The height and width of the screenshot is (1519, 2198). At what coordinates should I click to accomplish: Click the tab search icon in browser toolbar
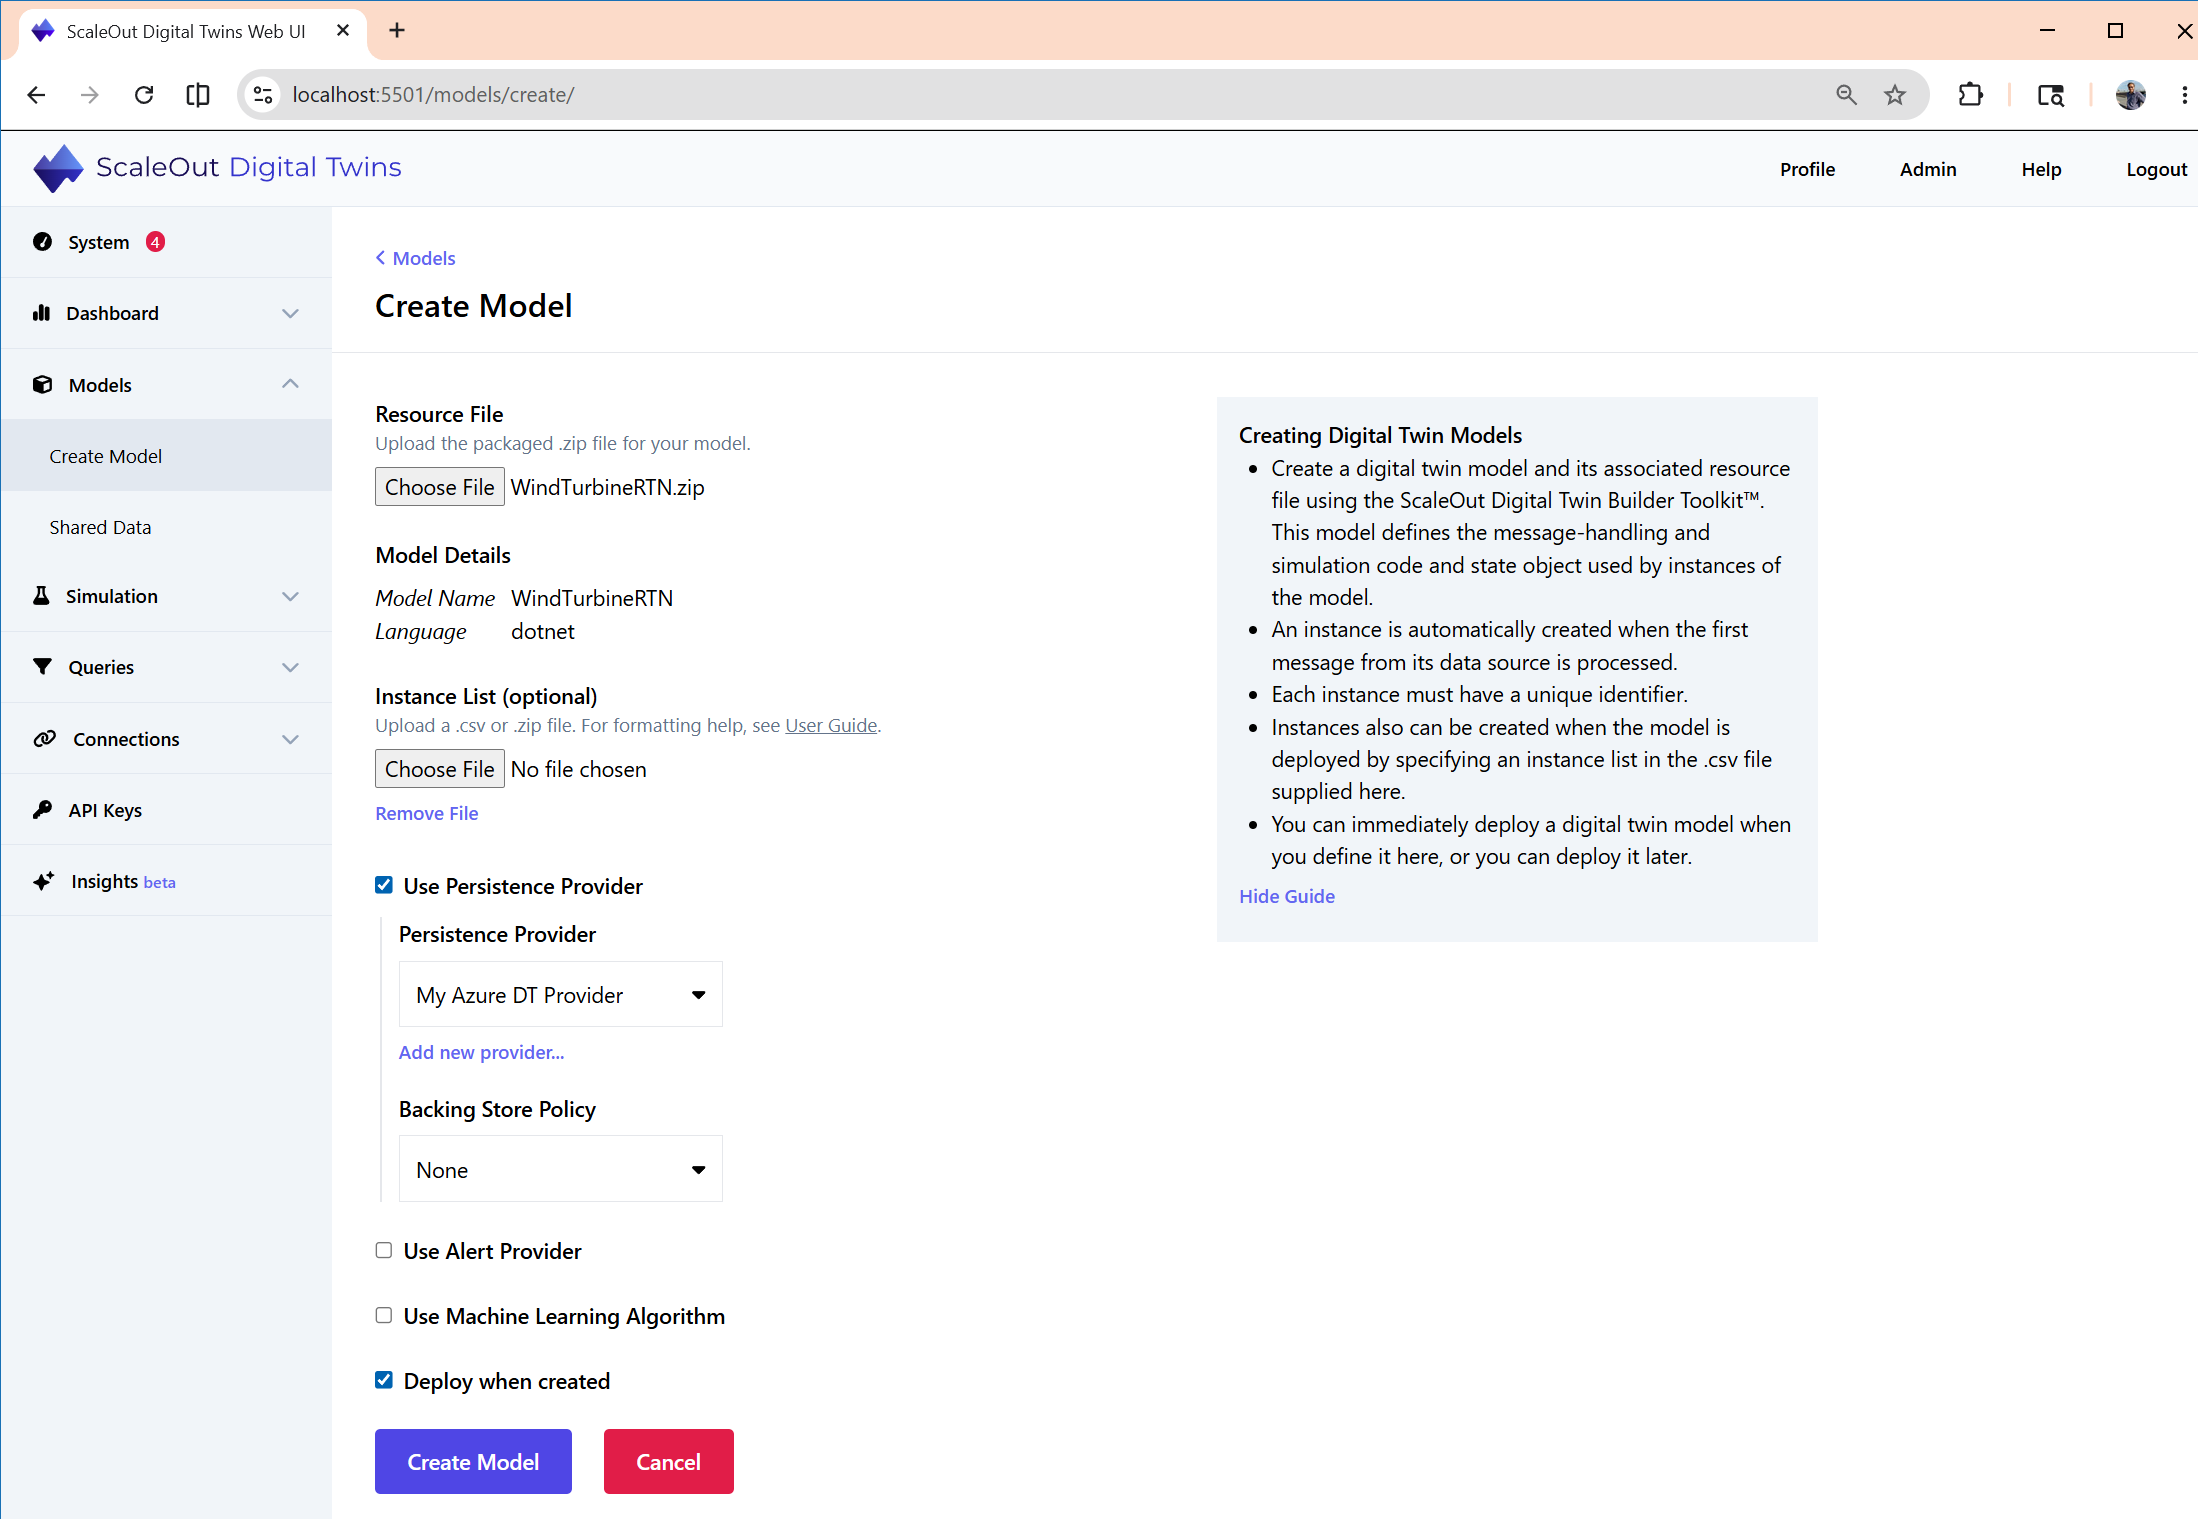pos(2051,95)
